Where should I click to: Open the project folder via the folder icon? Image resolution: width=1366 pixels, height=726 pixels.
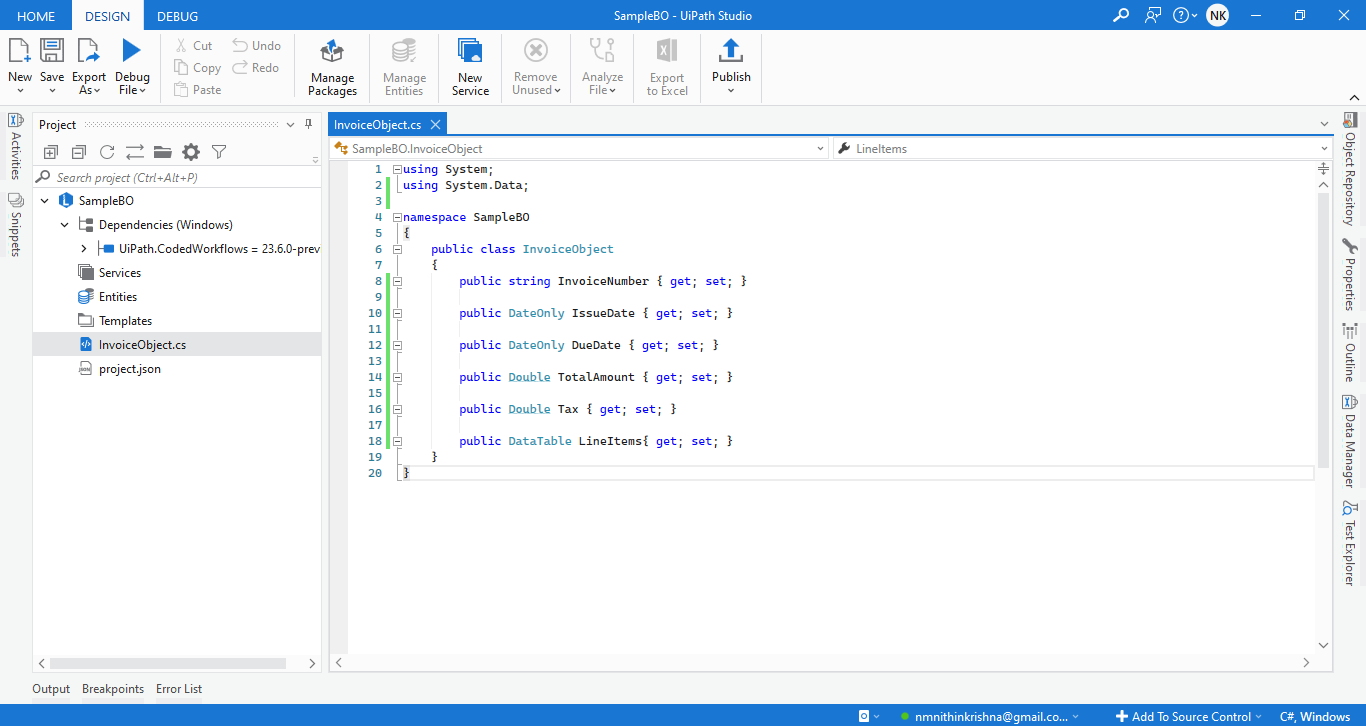163,152
